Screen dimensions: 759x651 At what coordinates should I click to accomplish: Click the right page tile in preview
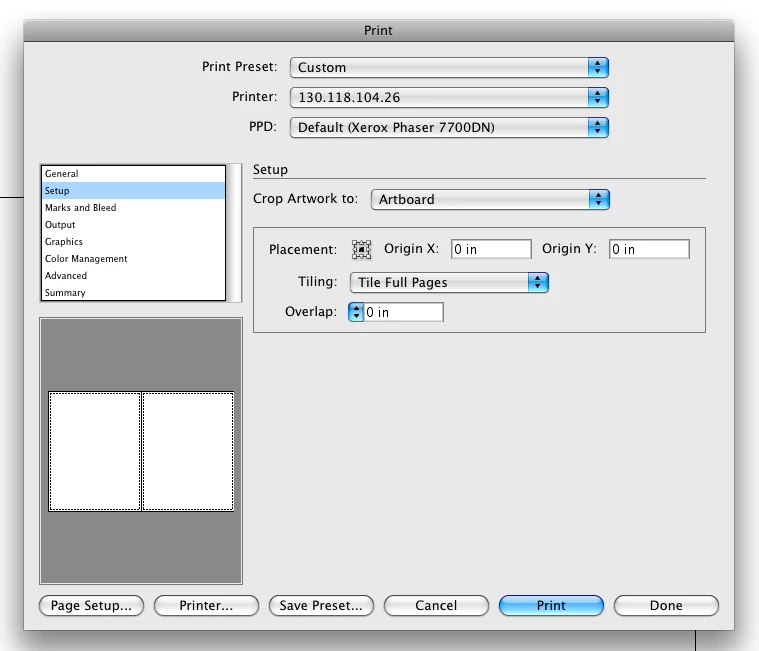tap(188, 451)
